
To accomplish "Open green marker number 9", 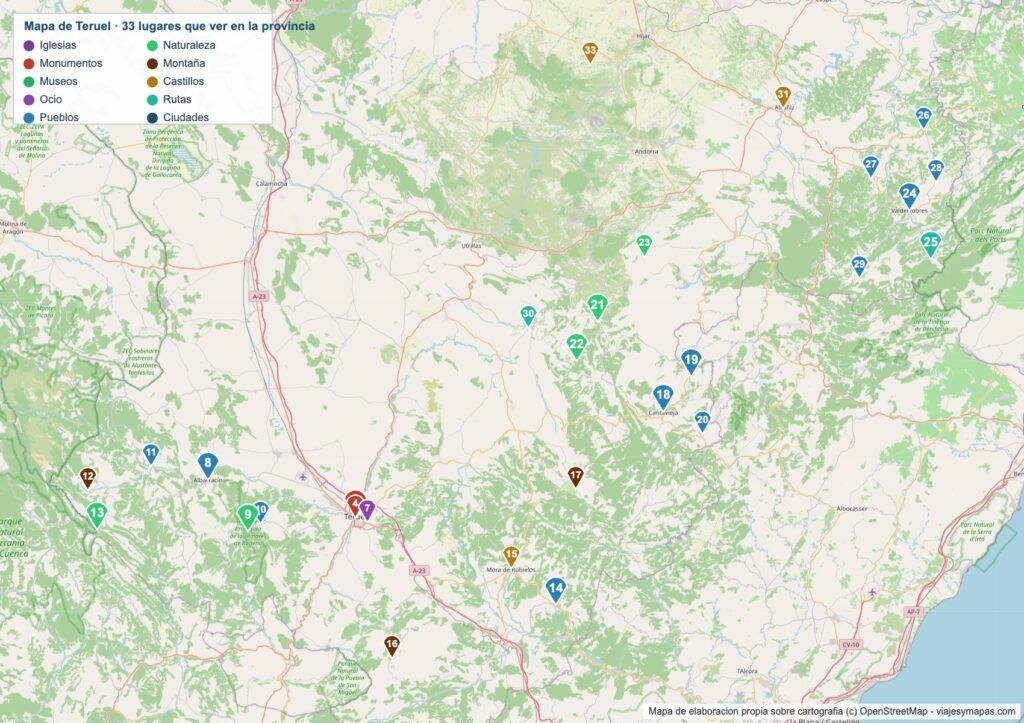I will pyautogui.click(x=248, y=517).
